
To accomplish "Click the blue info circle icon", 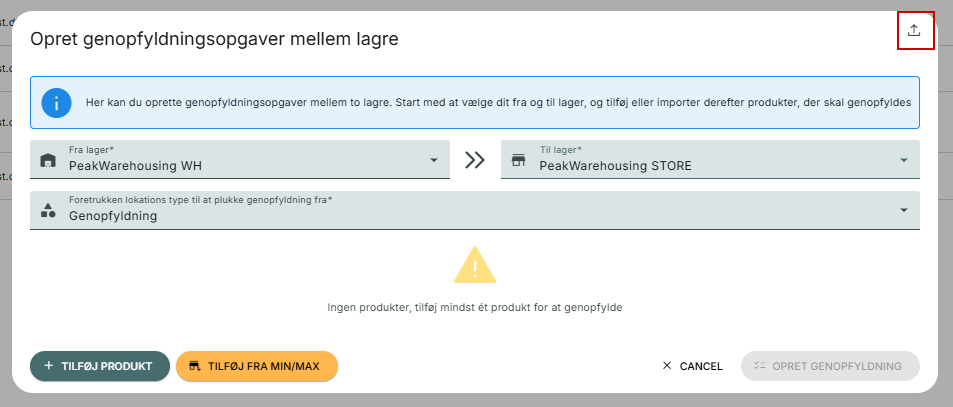I will [x=57, y=103].
